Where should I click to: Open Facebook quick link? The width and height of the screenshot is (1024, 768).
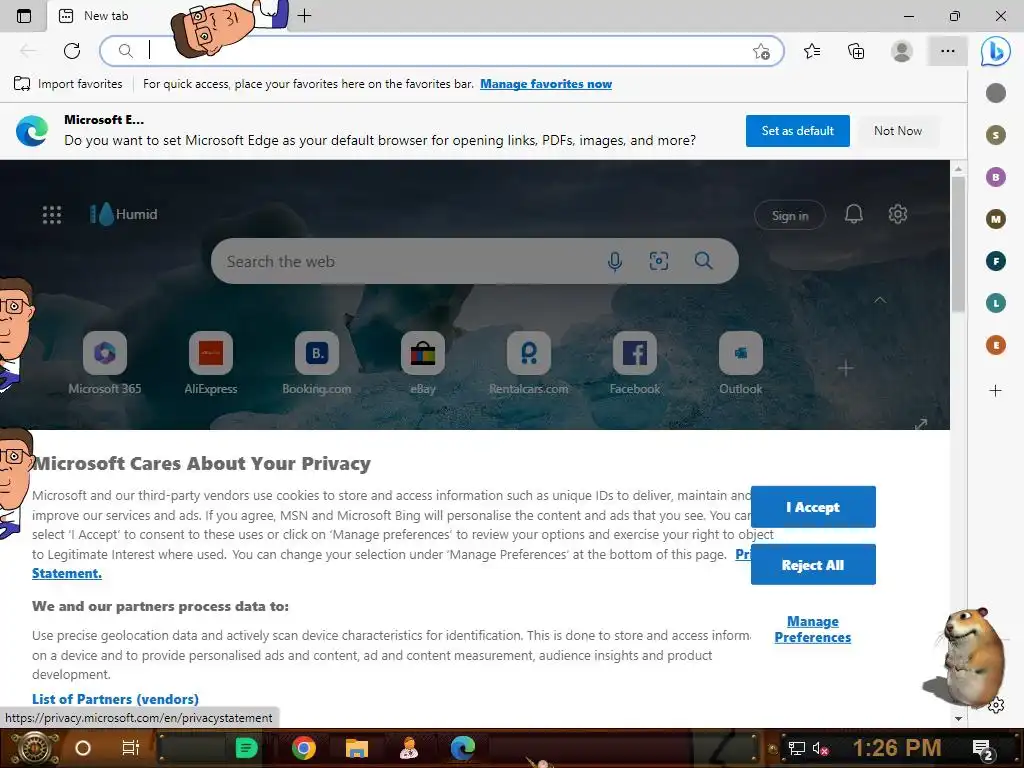(x=635, y=363)
